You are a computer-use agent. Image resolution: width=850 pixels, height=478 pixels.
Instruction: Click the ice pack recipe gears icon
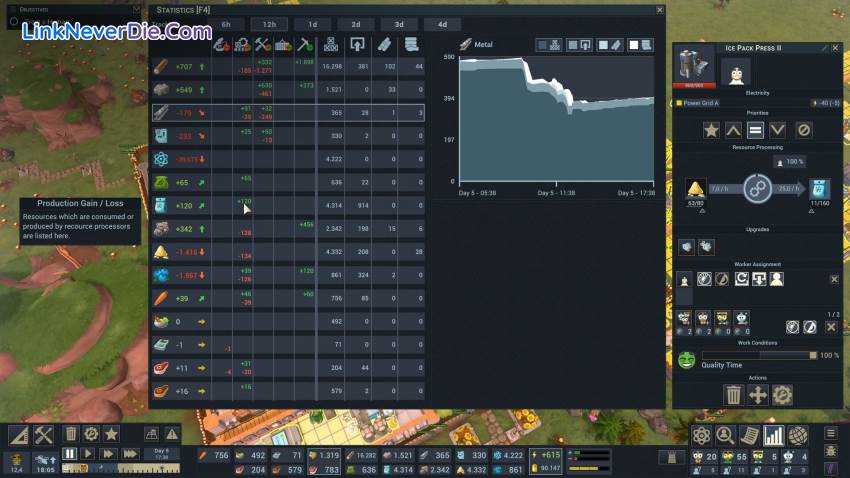[x=756, y=189]
